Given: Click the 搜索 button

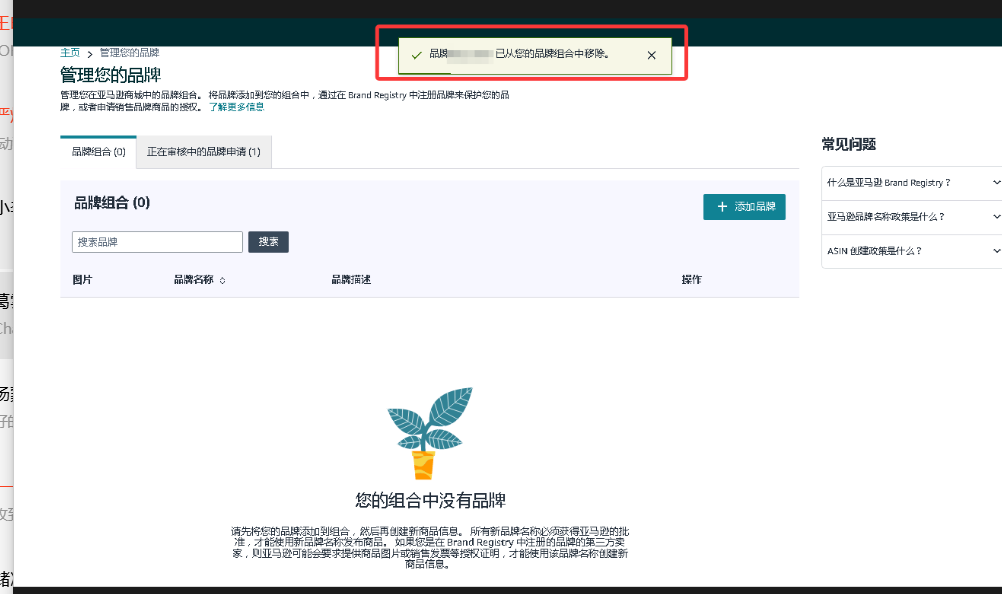Looking at the screenshot, I should (268, 242).
